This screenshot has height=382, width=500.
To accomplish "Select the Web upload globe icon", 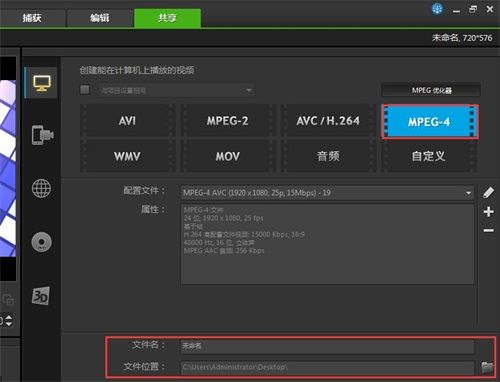I will pyautogui.click(x=41, y=188).
